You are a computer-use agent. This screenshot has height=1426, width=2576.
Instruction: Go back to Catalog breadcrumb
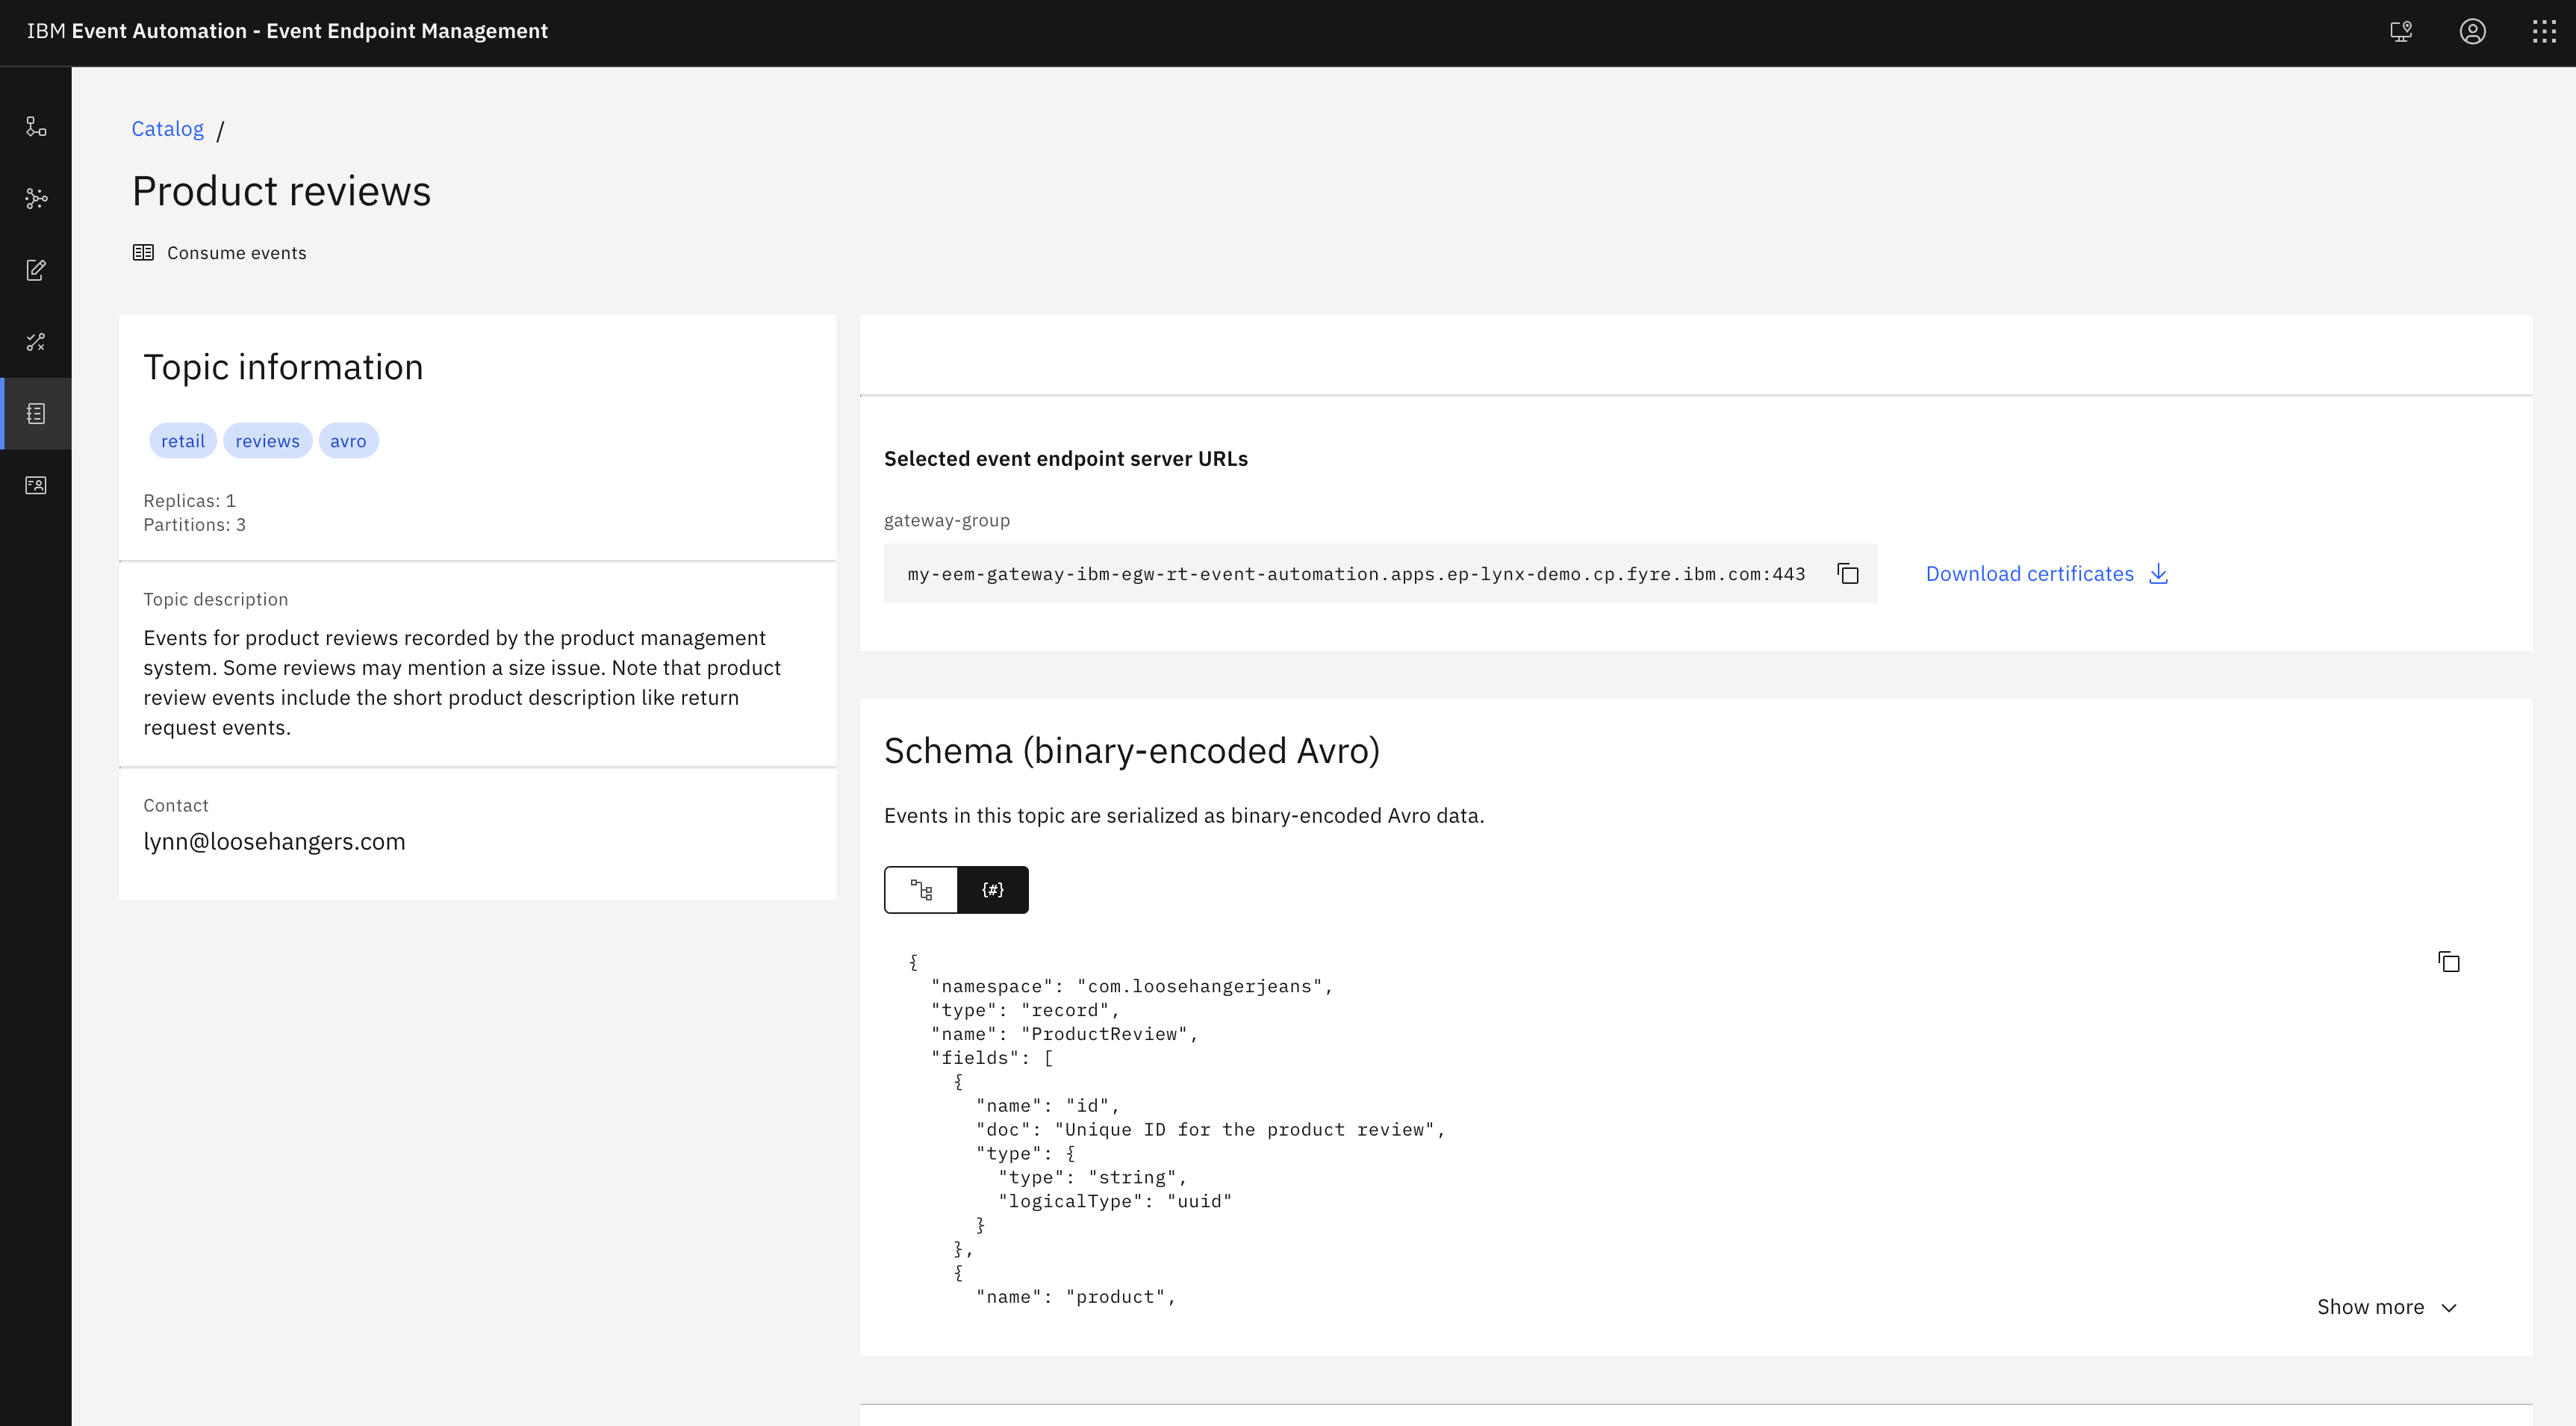click(167, 129)
